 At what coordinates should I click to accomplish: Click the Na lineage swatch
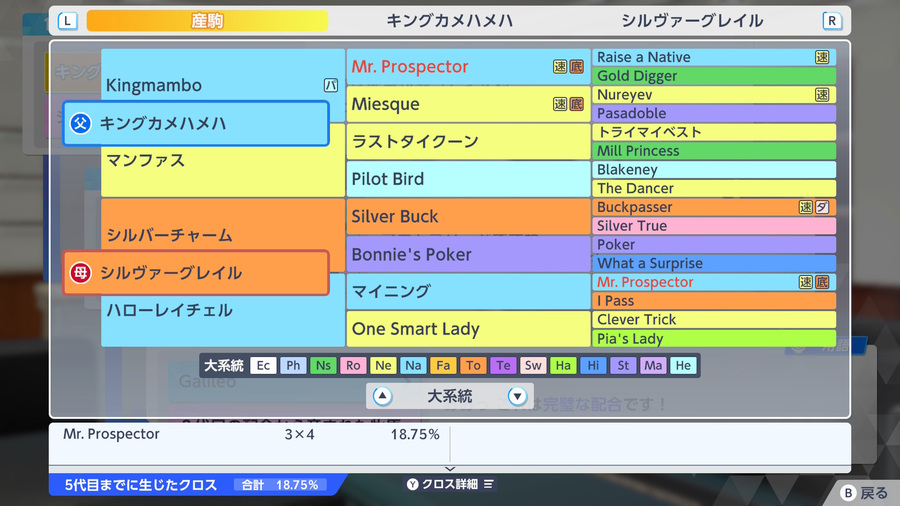click(x=413, y=365)
